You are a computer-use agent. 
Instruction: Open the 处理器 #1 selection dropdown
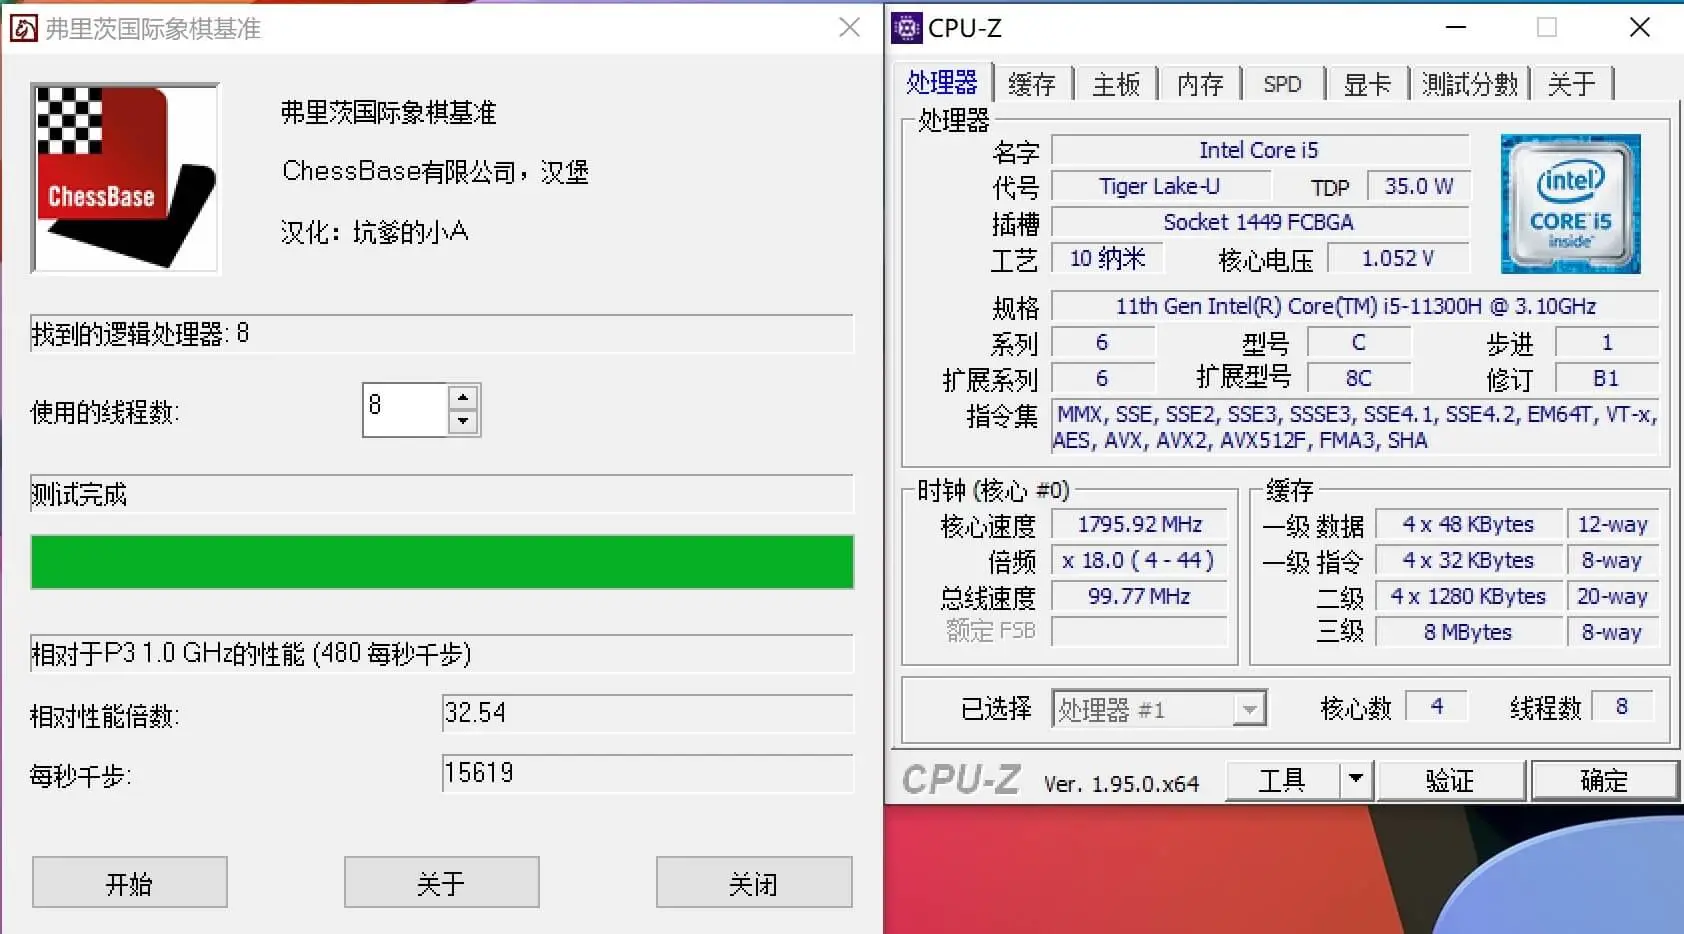[x=1159, y=710]
